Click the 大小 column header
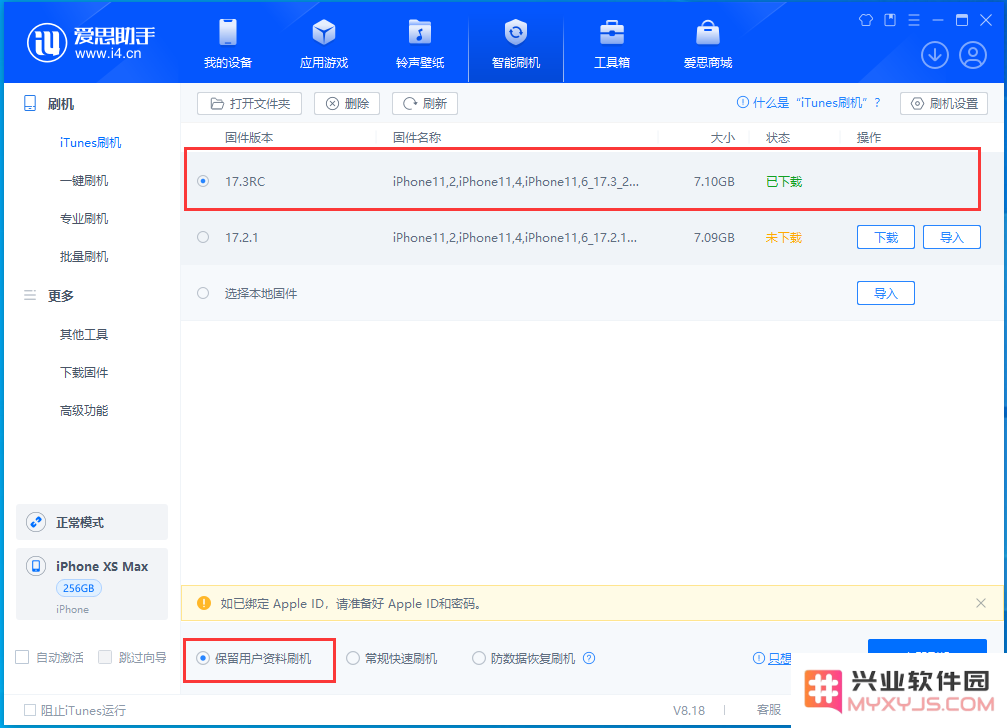Viewport: 1007px width, 728px height. (722, 137)
